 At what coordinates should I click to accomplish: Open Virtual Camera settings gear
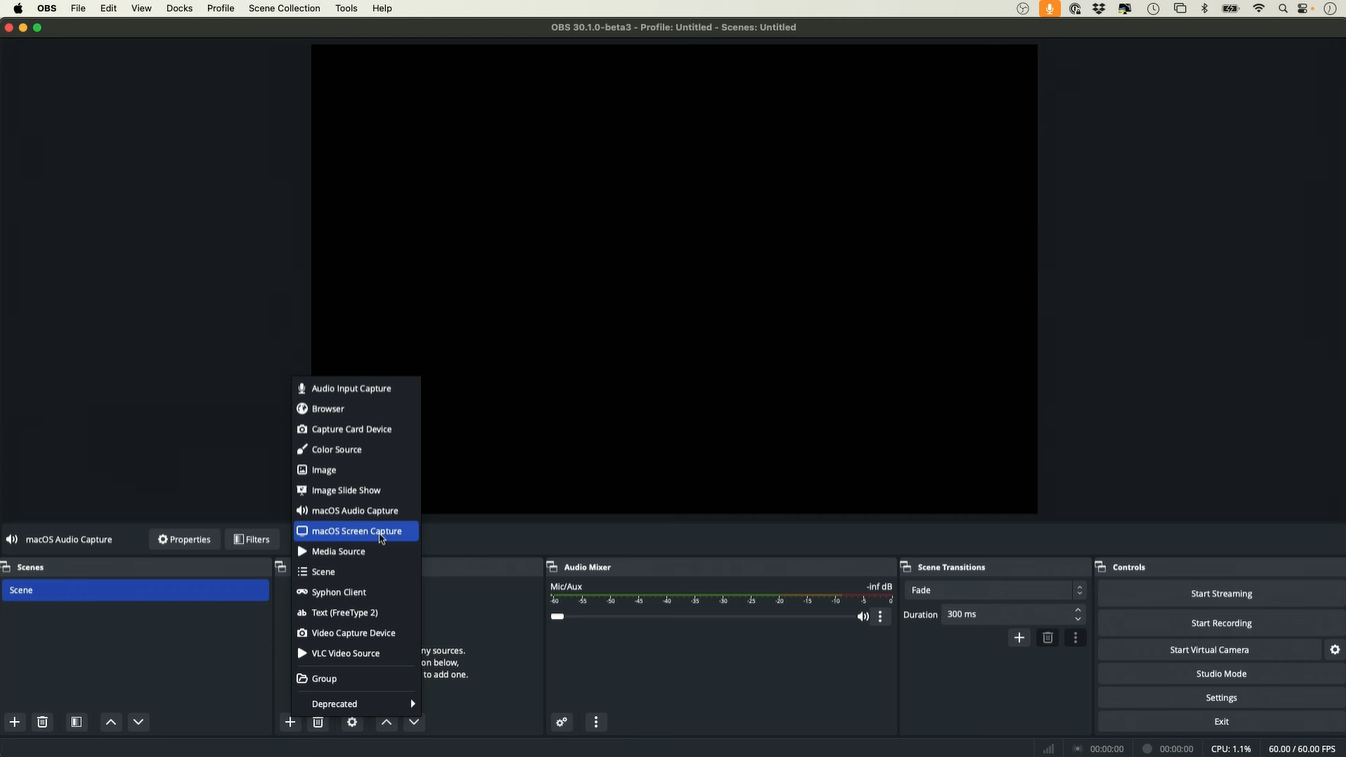click(1335, 650)
